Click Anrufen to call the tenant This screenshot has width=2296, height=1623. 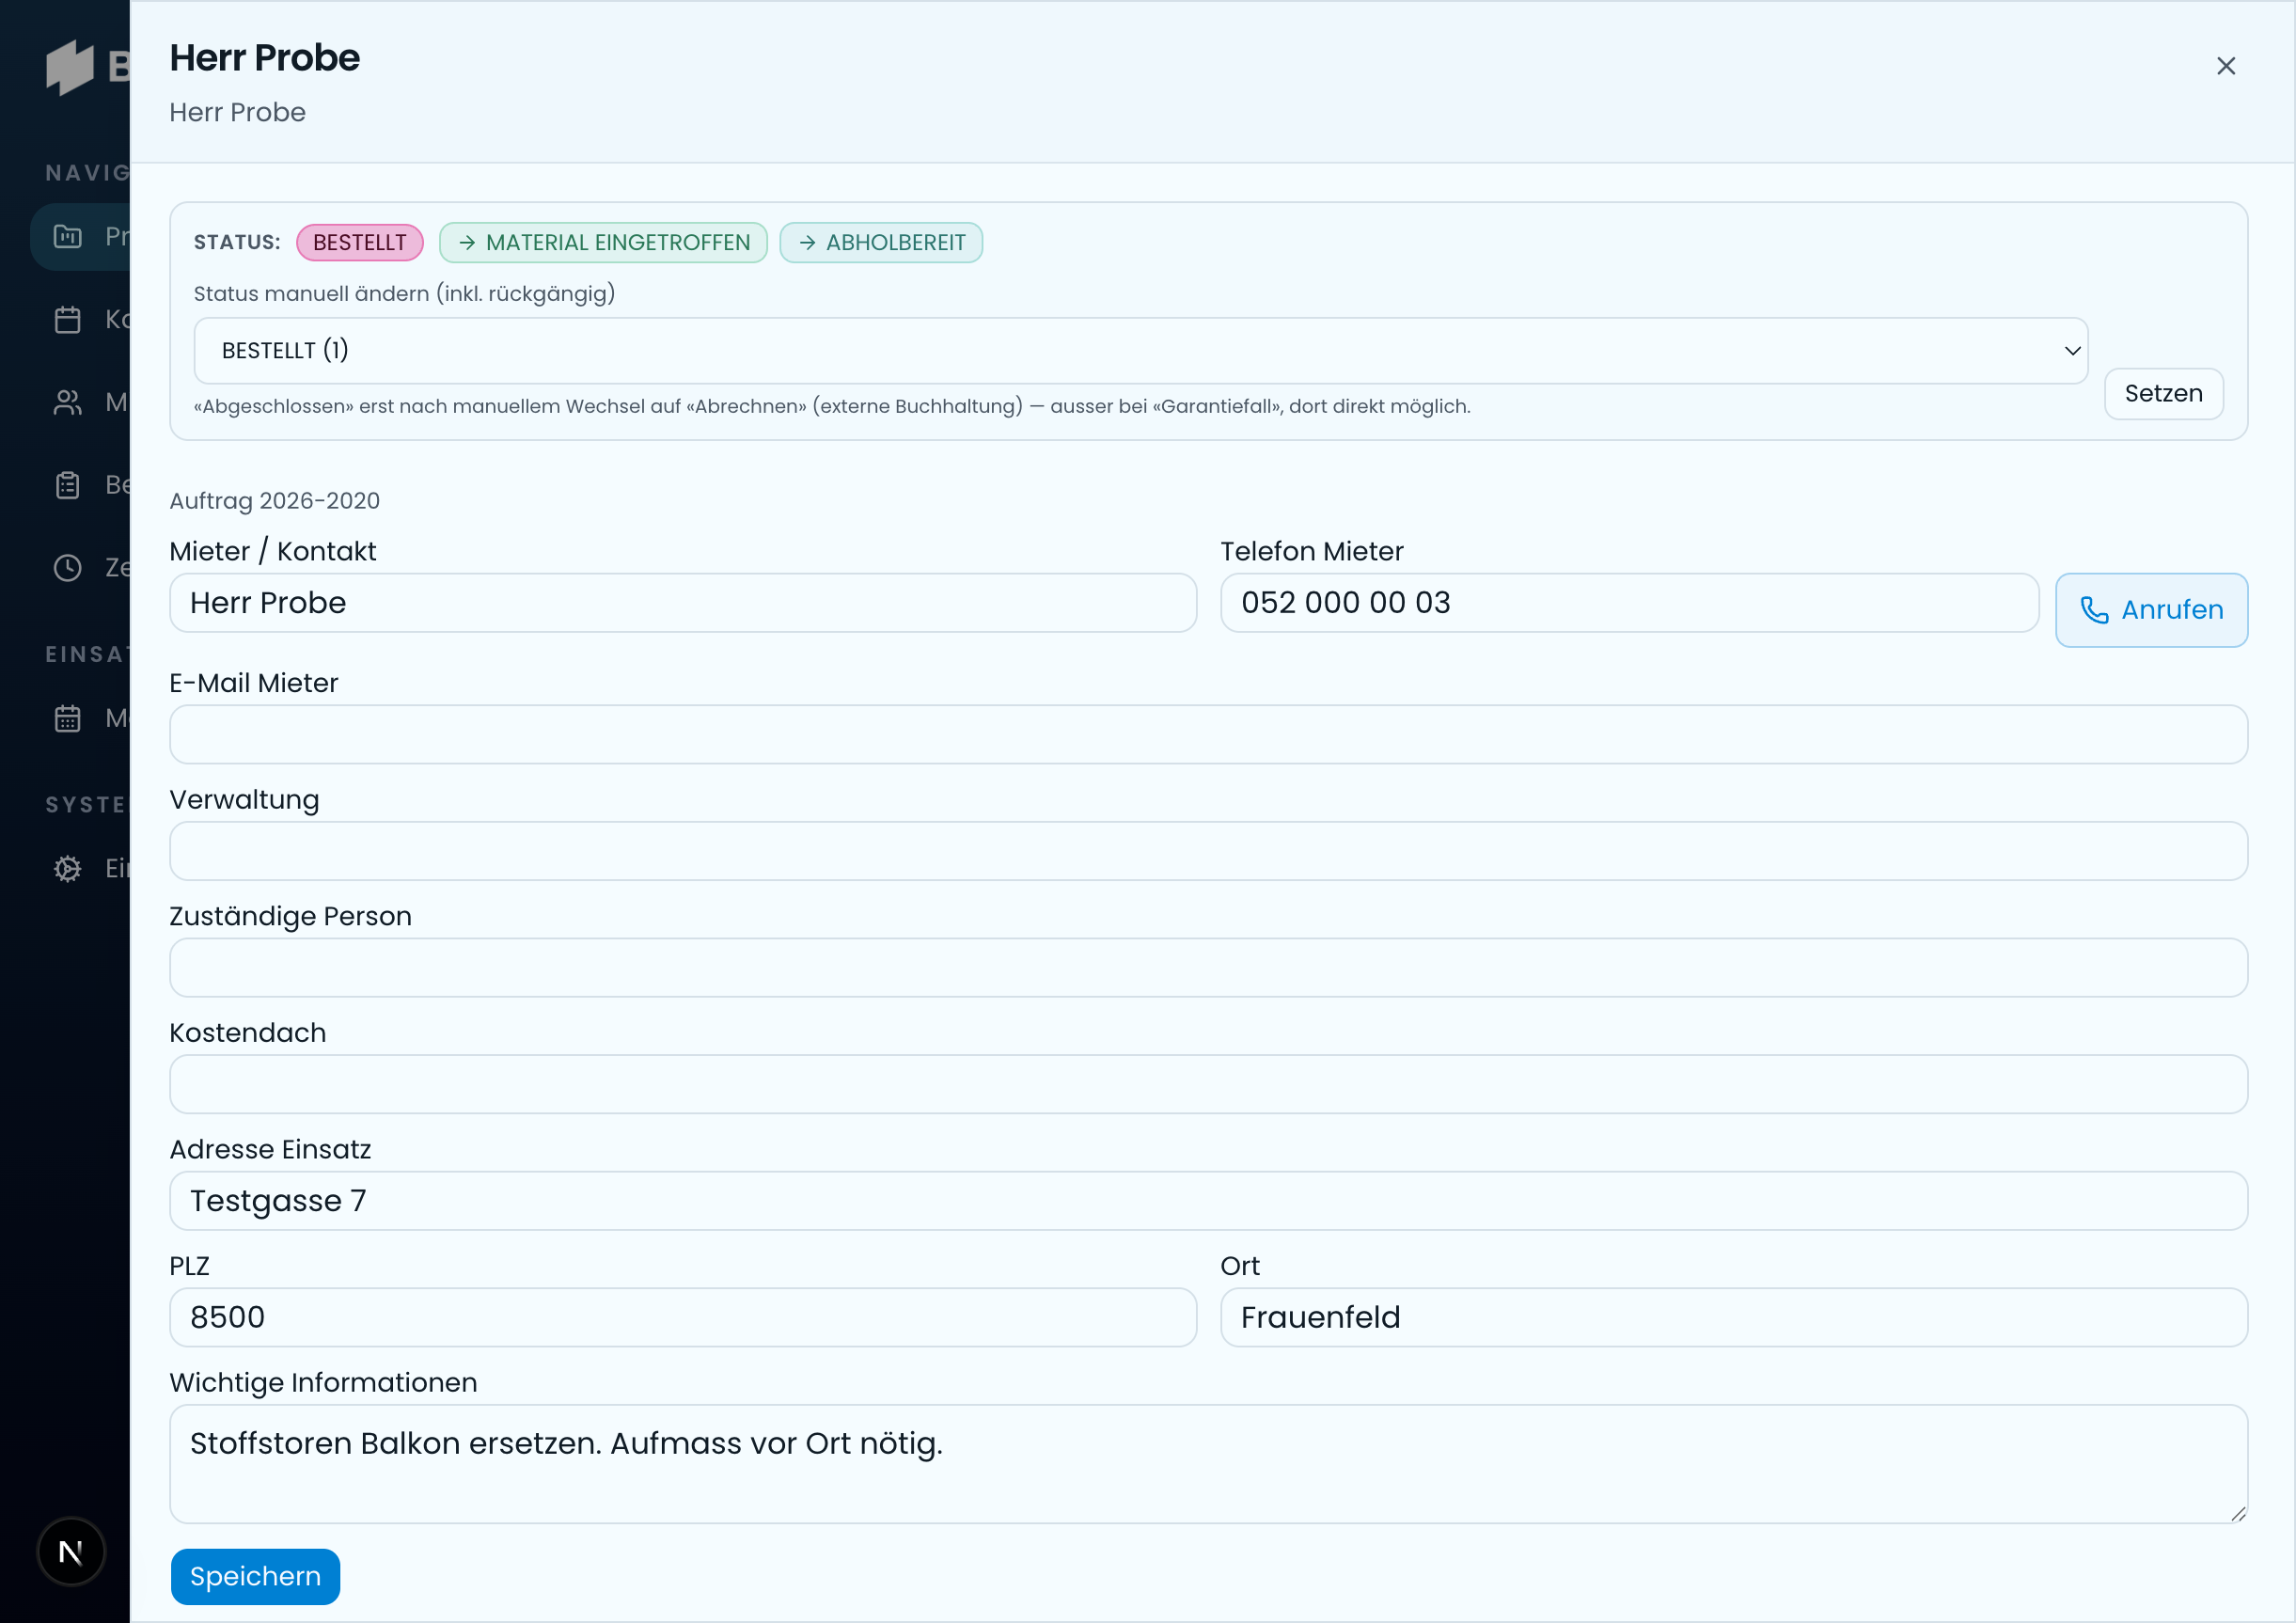tap(2152, 610)
